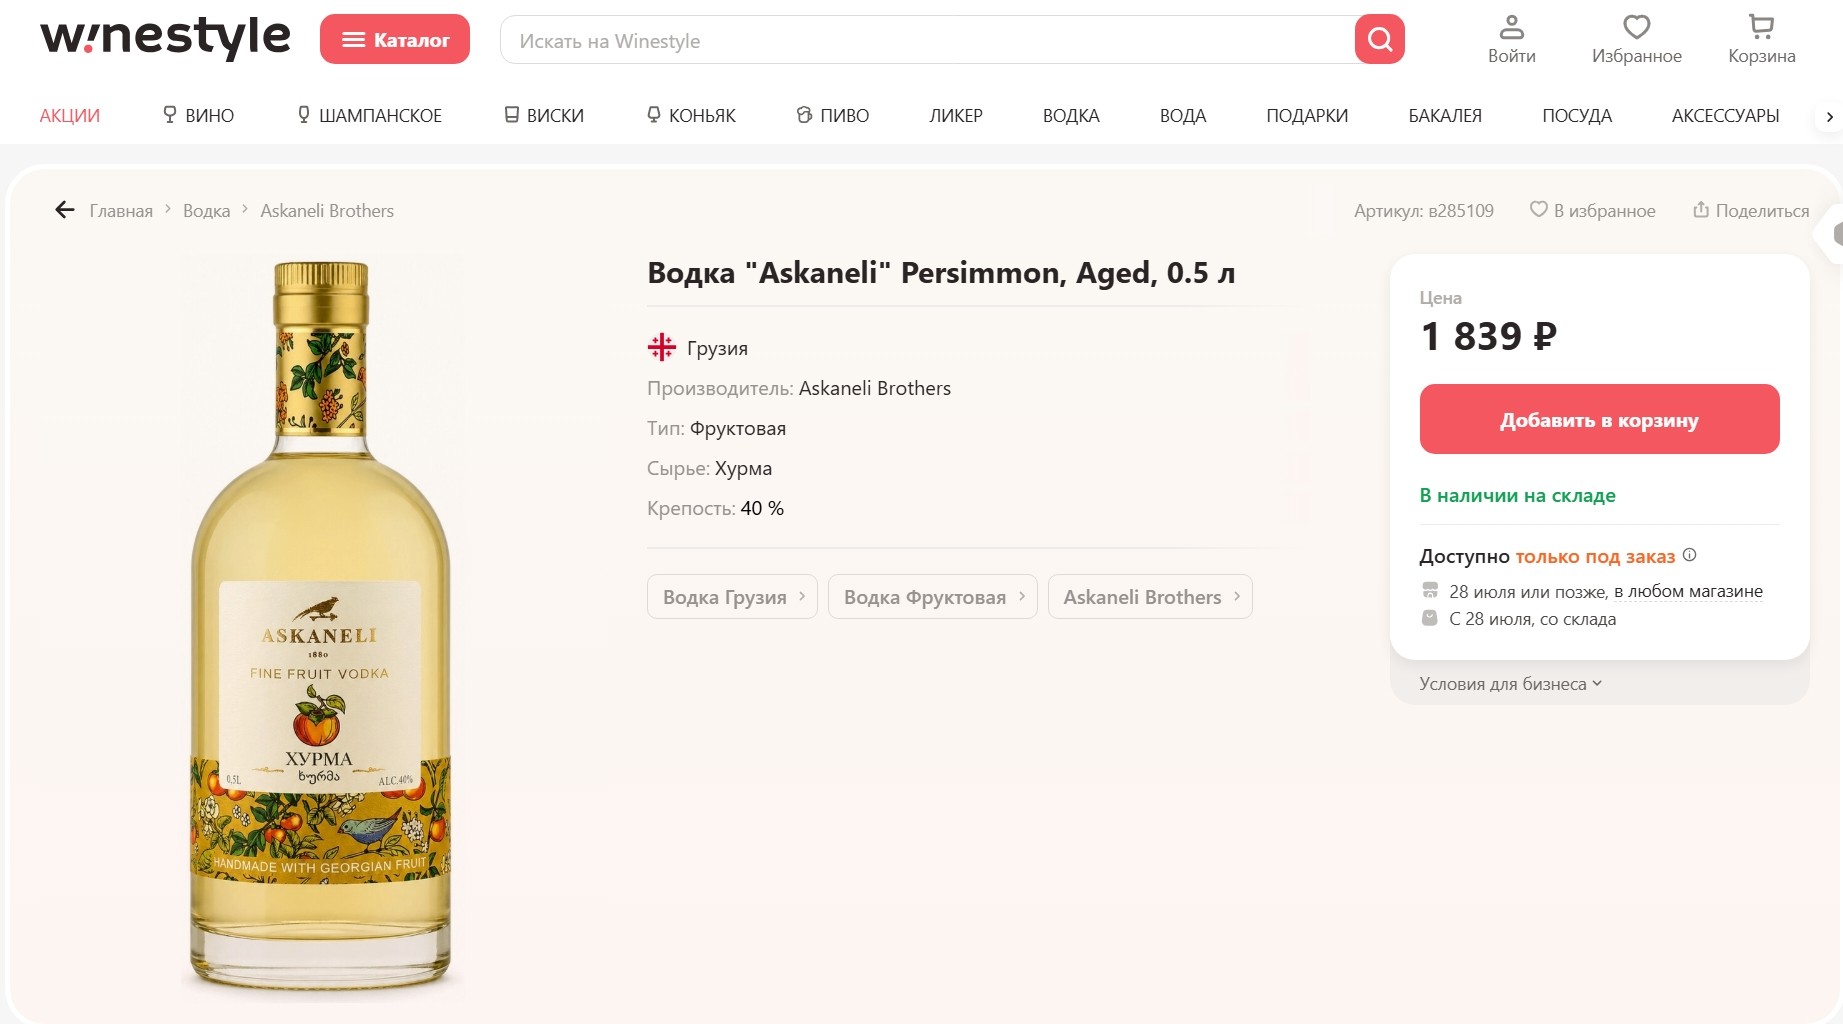Open the Водка Грузия tag
The image size is (1843, 1024).
(x=732, y=597)
